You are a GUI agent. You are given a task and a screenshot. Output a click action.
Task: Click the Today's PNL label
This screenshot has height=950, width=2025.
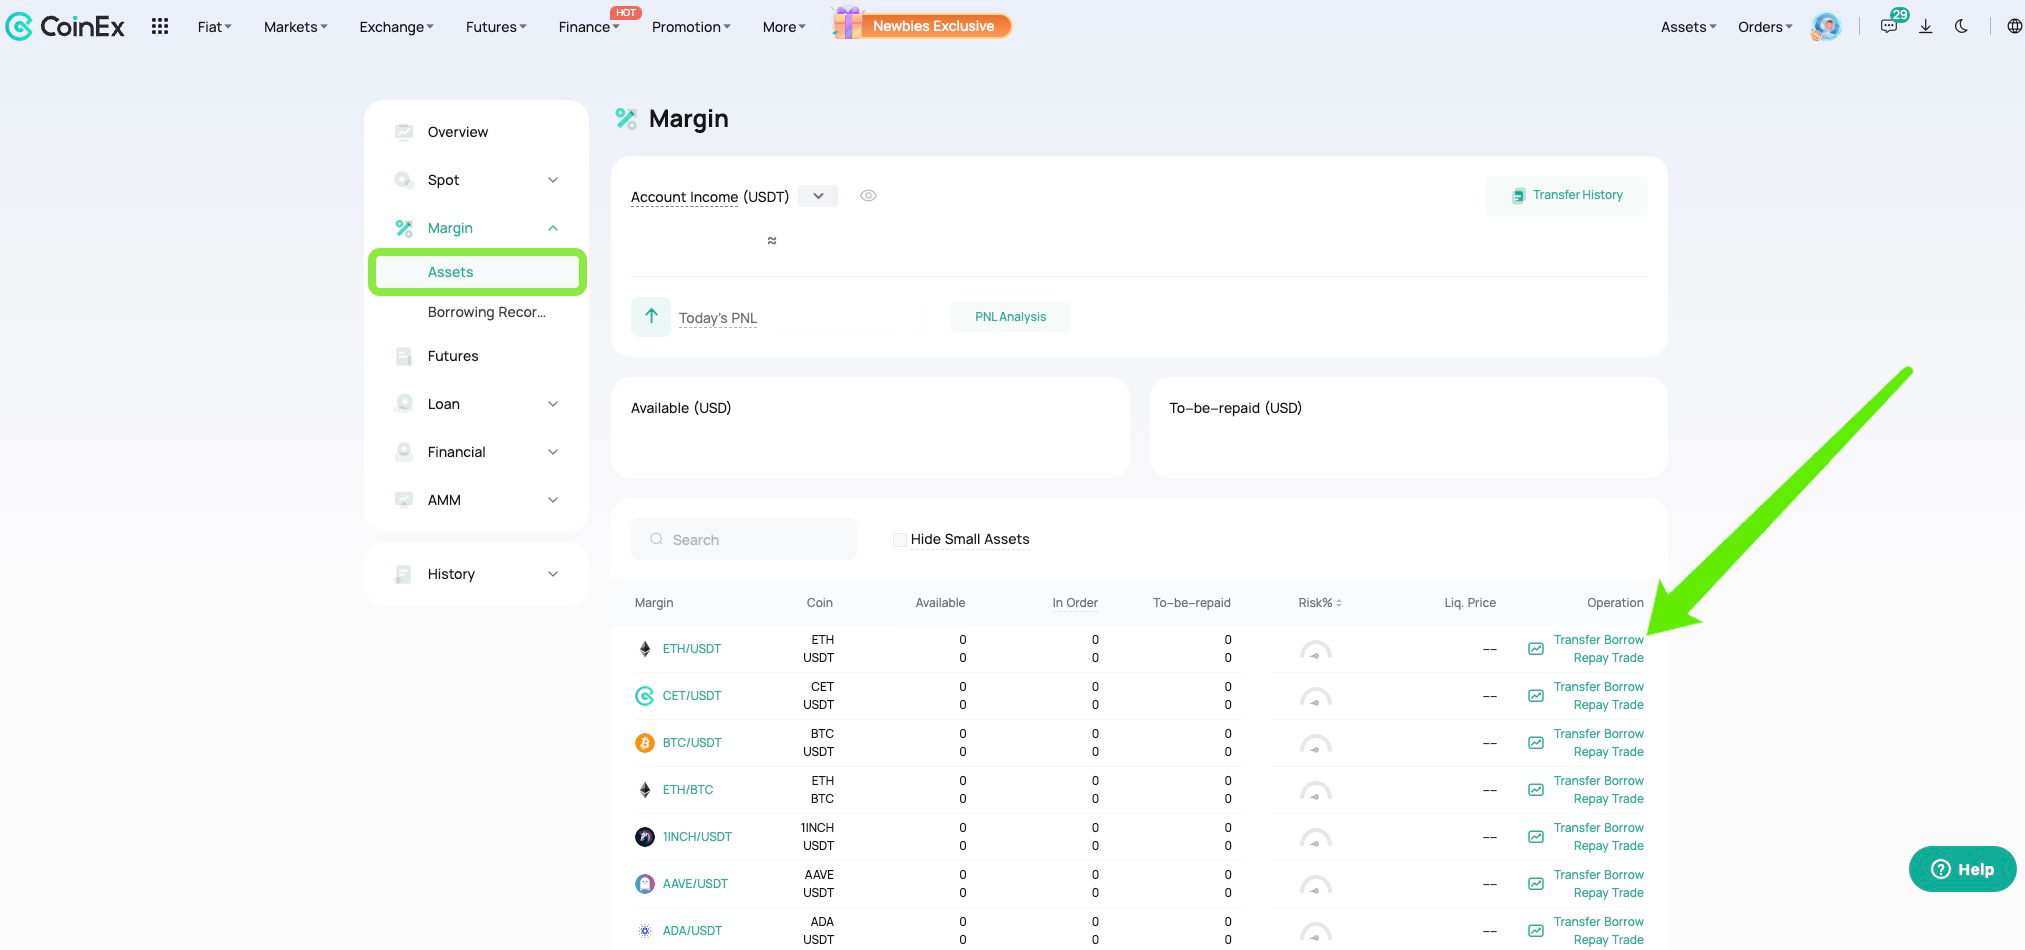[717, 318]
